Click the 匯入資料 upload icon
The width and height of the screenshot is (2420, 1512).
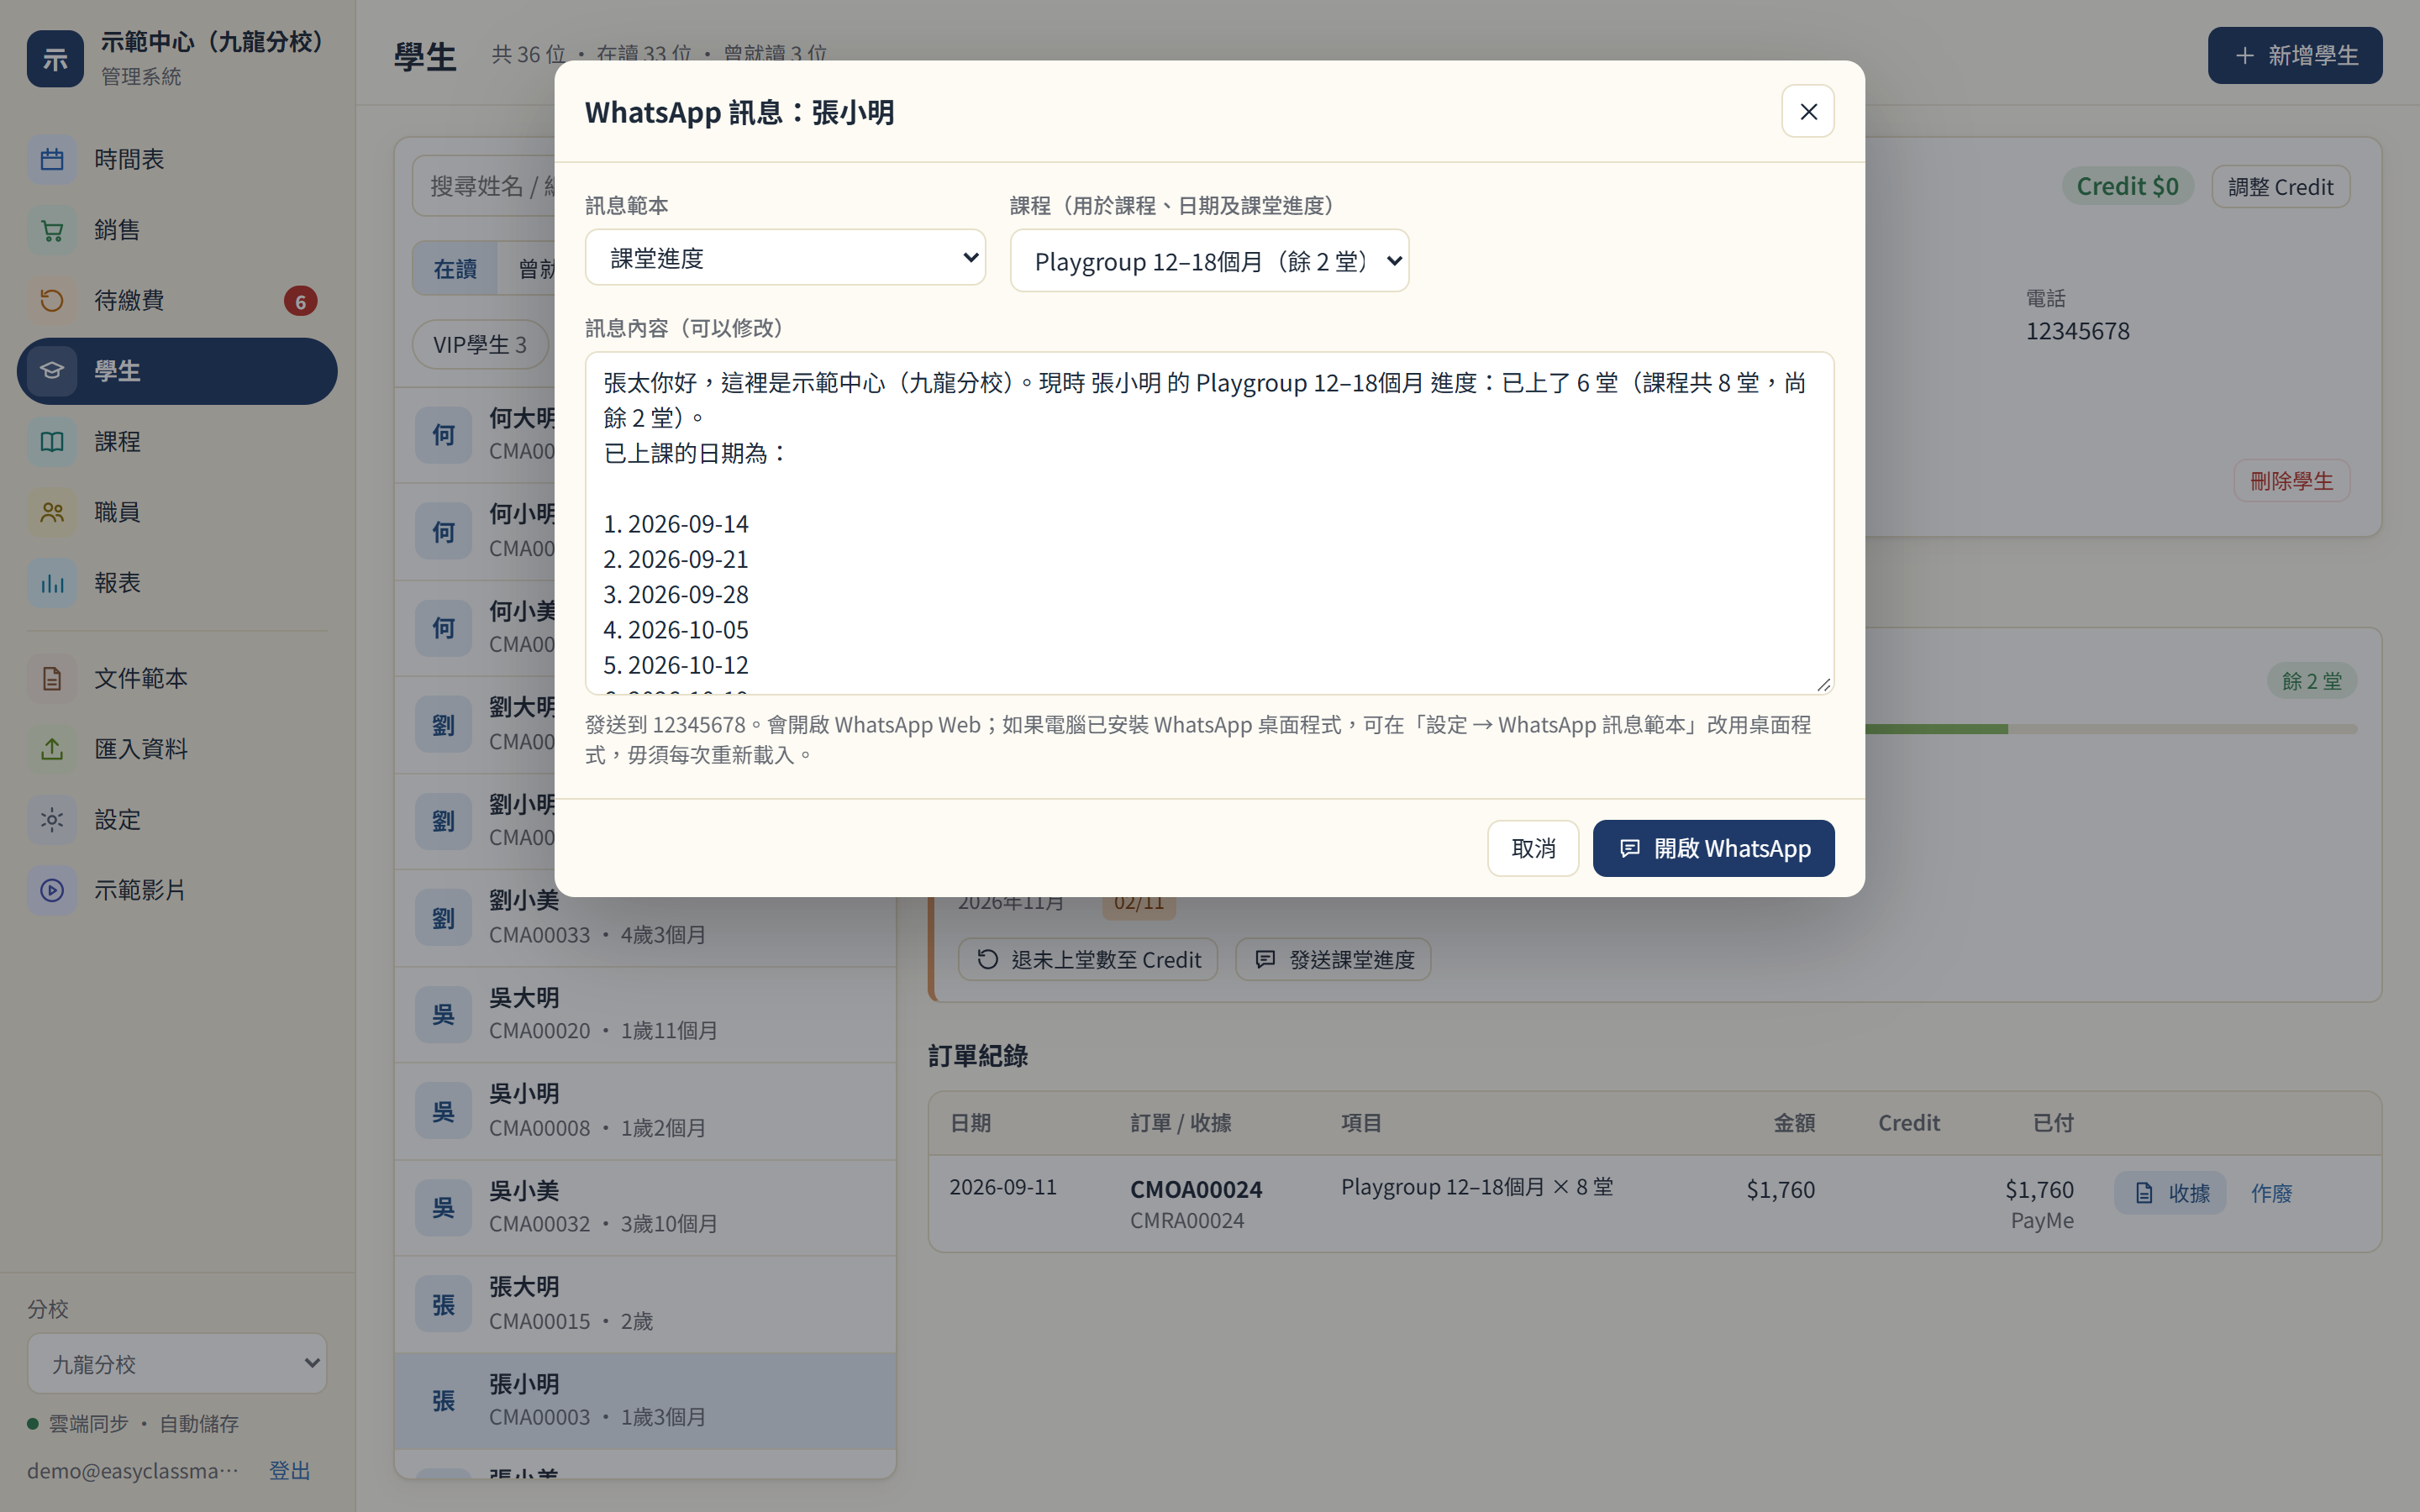point(52,749)
